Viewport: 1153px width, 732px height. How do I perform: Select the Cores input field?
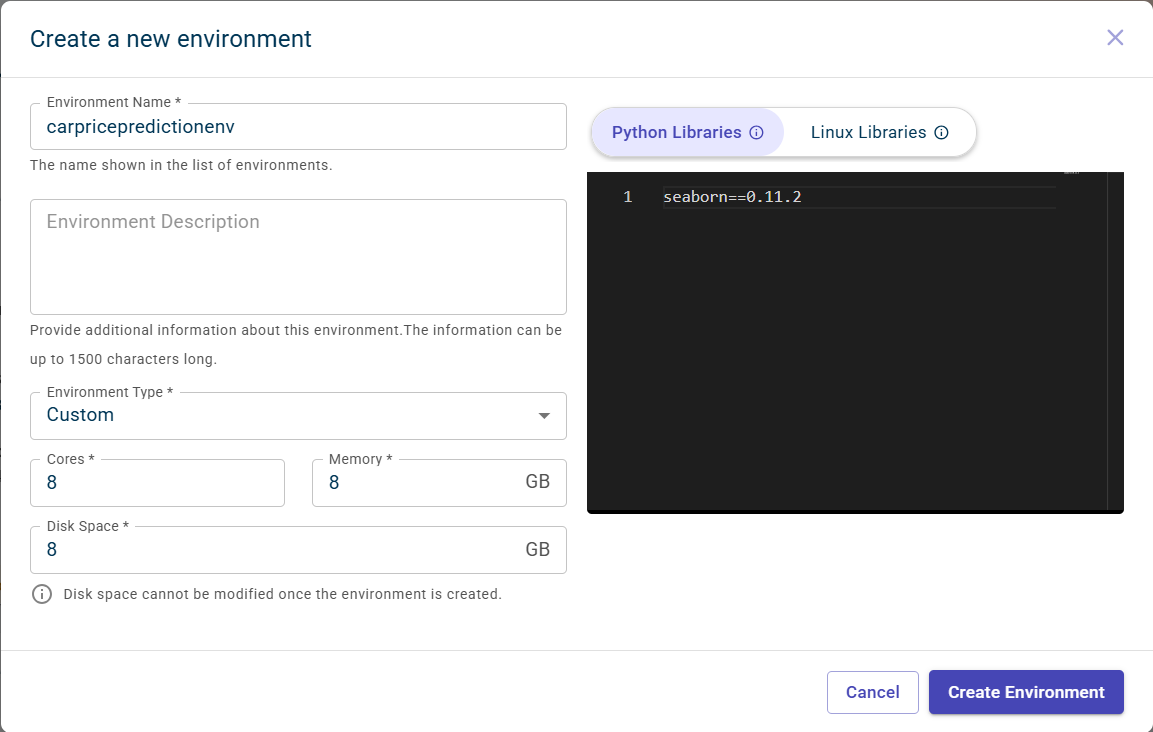(x=157, y=483)
